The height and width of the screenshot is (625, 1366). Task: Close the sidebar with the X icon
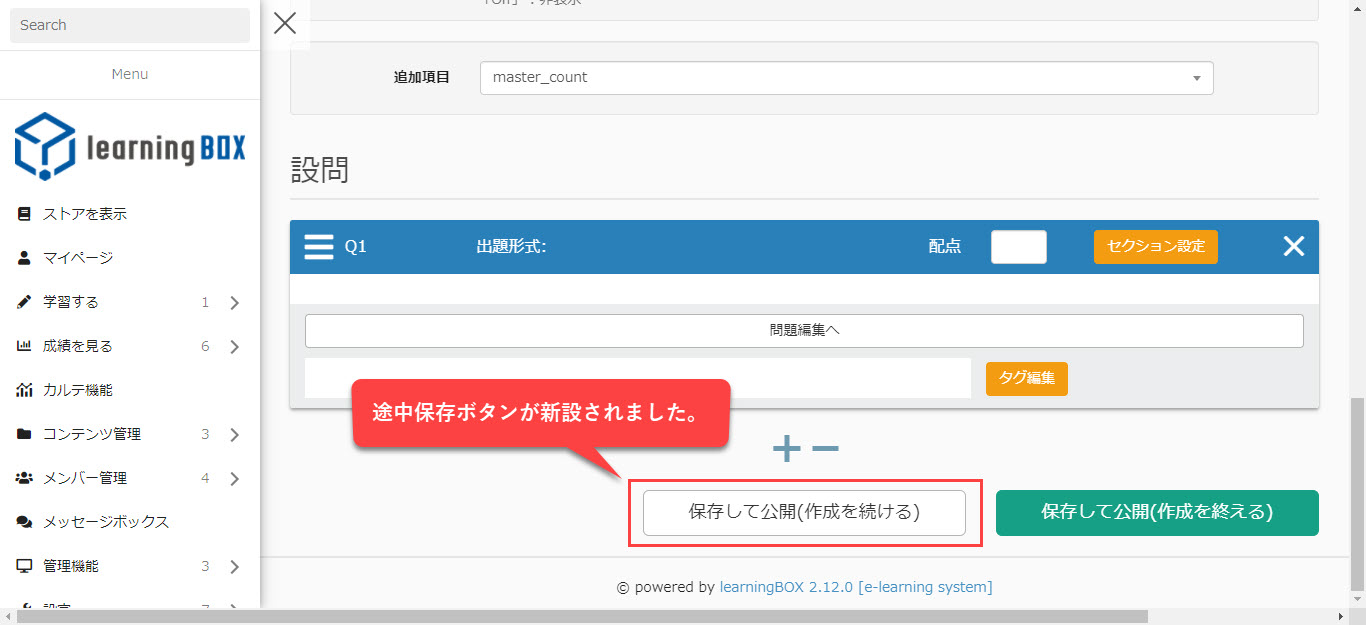285,24
